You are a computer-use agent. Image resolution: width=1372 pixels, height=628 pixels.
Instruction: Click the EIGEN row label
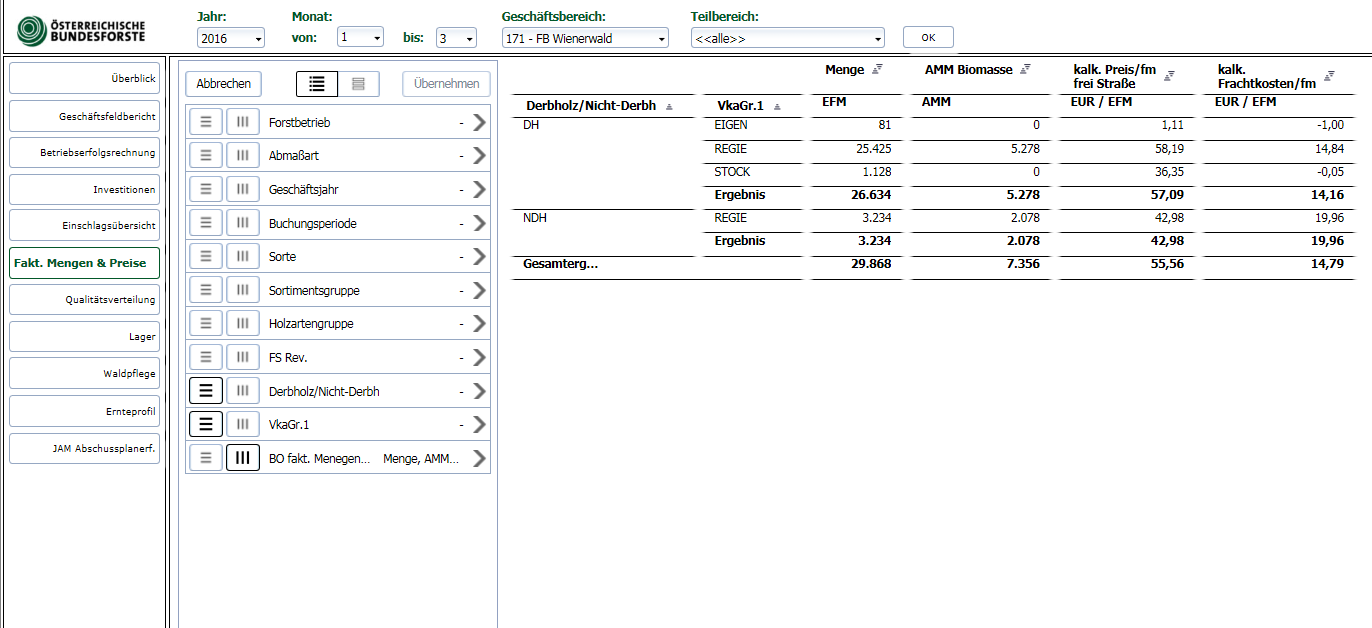(x=731, y=125)
